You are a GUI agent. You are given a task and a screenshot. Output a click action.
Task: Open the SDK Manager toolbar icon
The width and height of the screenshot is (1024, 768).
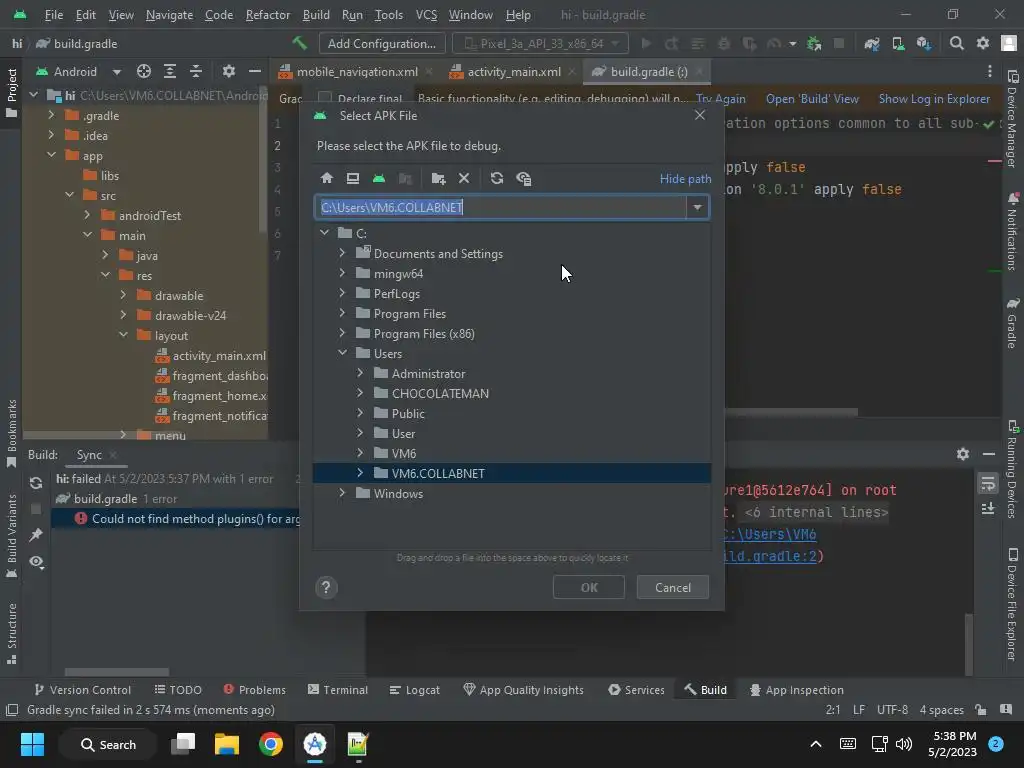coord(923,44)
